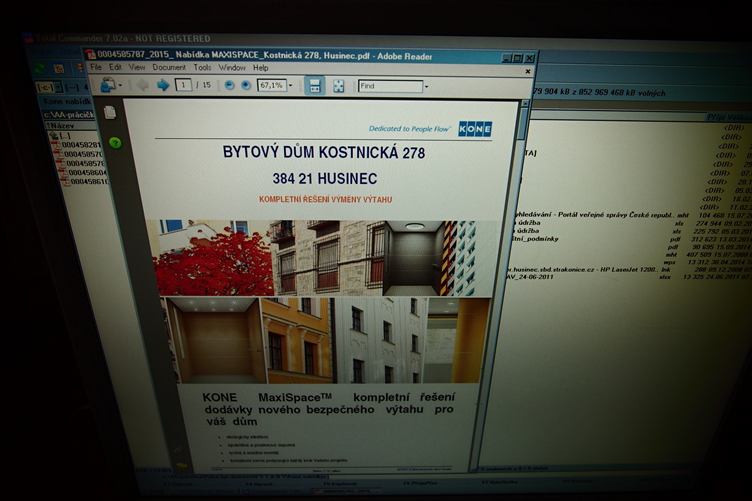The image size is (752, 501).
Task: Toggle the scrolling pages view icon
Action: click(315, 86)
